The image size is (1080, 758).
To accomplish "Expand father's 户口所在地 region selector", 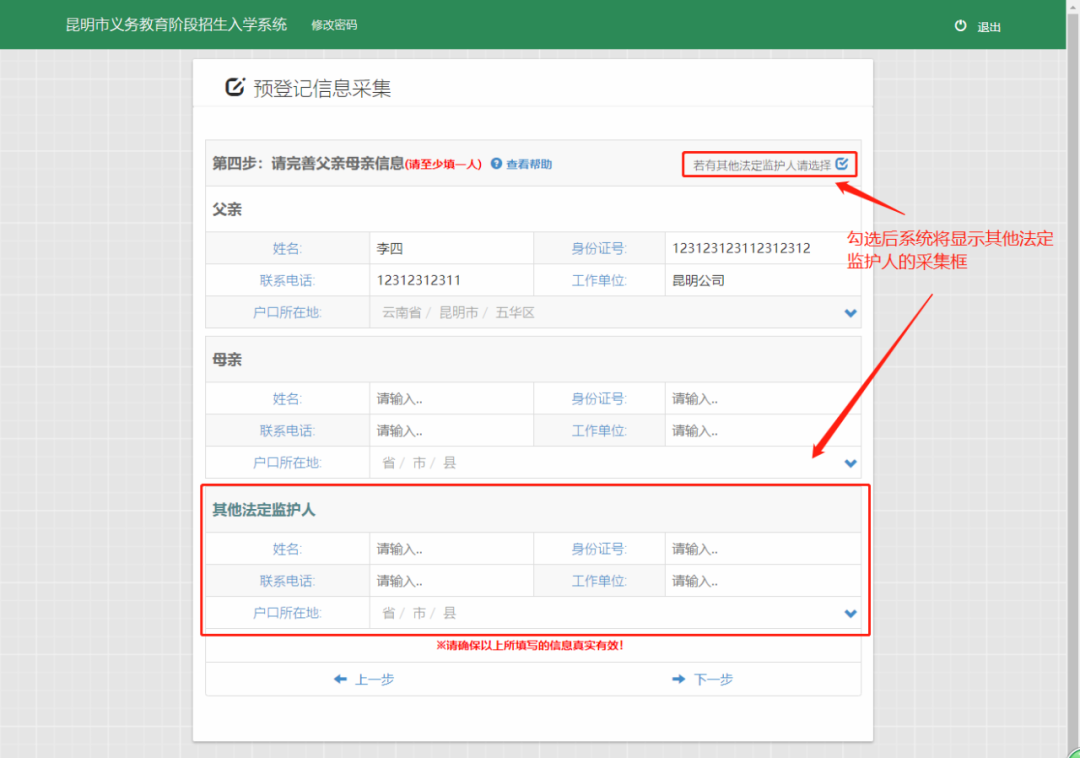I will click(x=851, y=313).
